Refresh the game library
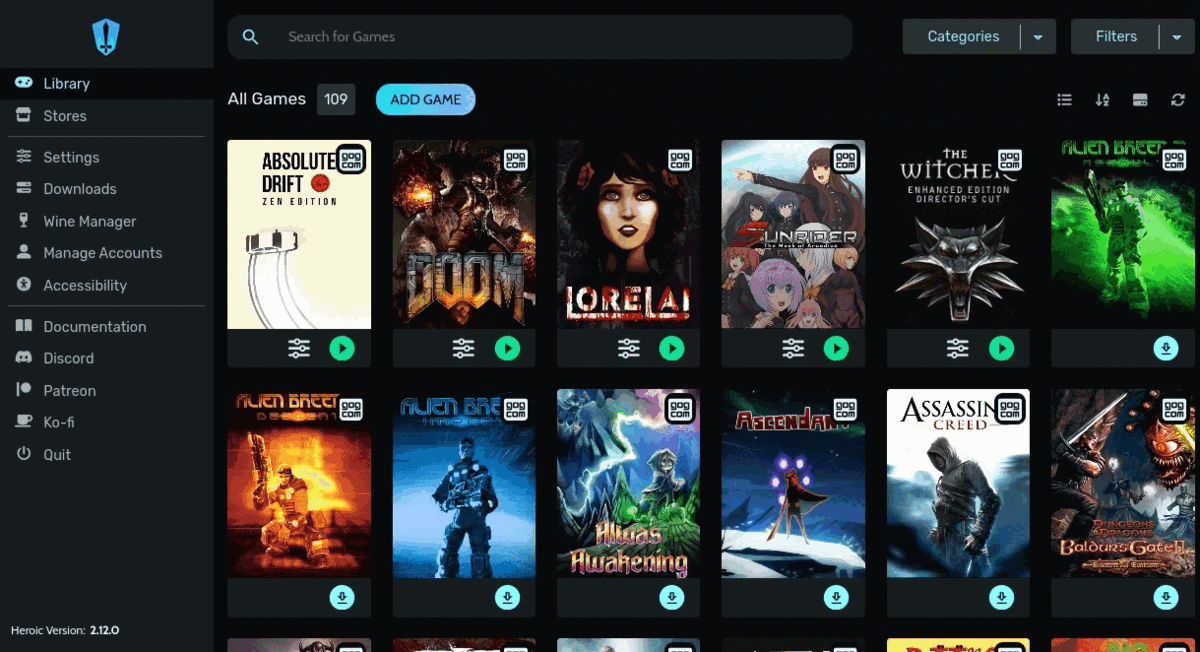 coord(1178,99)
